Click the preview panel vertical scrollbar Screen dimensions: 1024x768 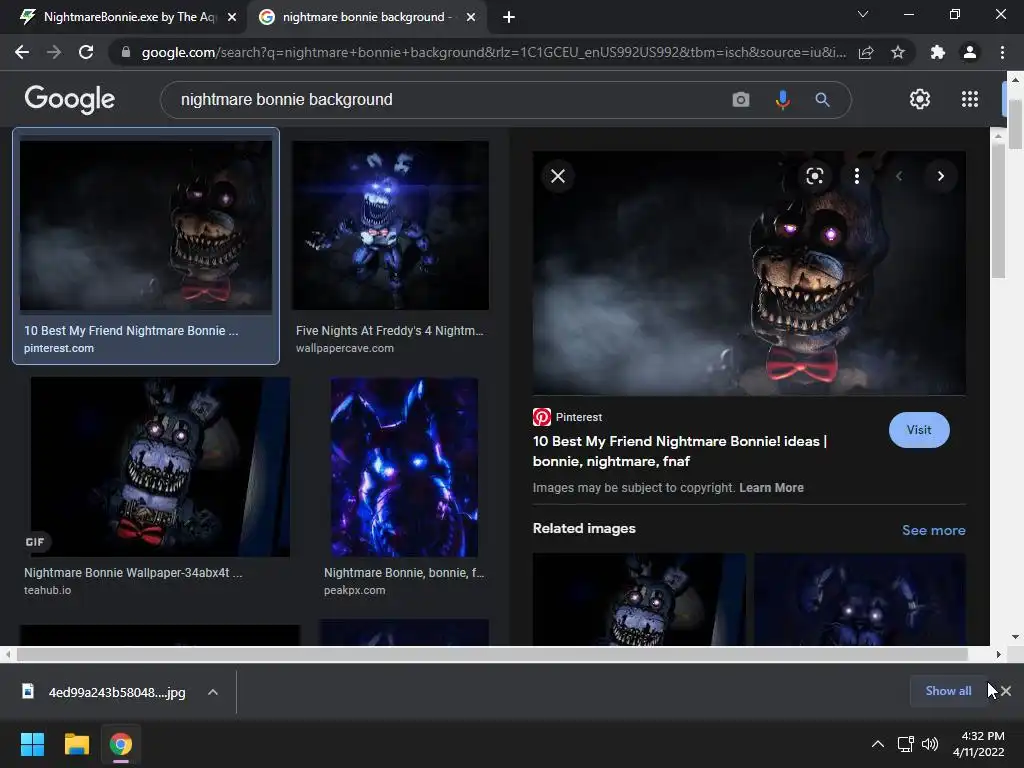[998, 210]
